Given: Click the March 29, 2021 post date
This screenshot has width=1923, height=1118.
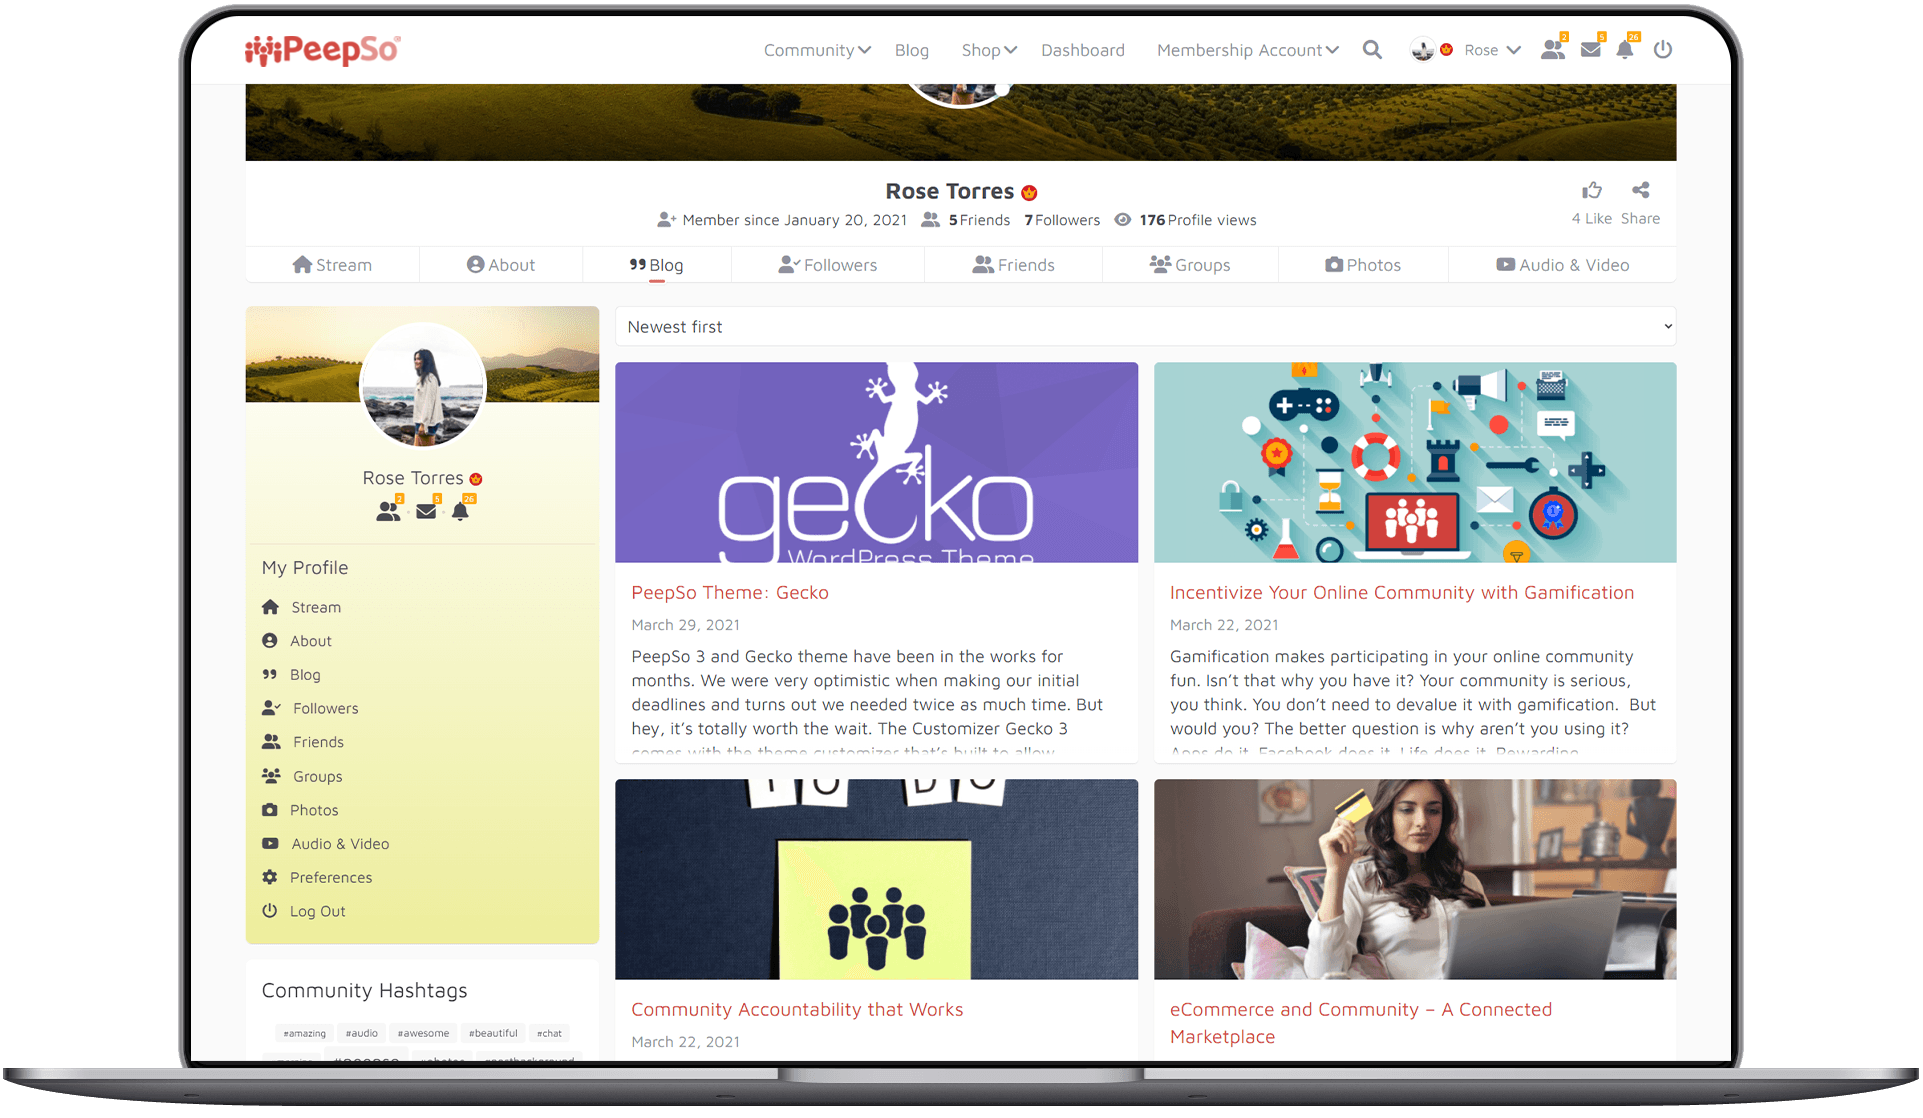Looking at the screenshot, I should [x=685, y=625].
